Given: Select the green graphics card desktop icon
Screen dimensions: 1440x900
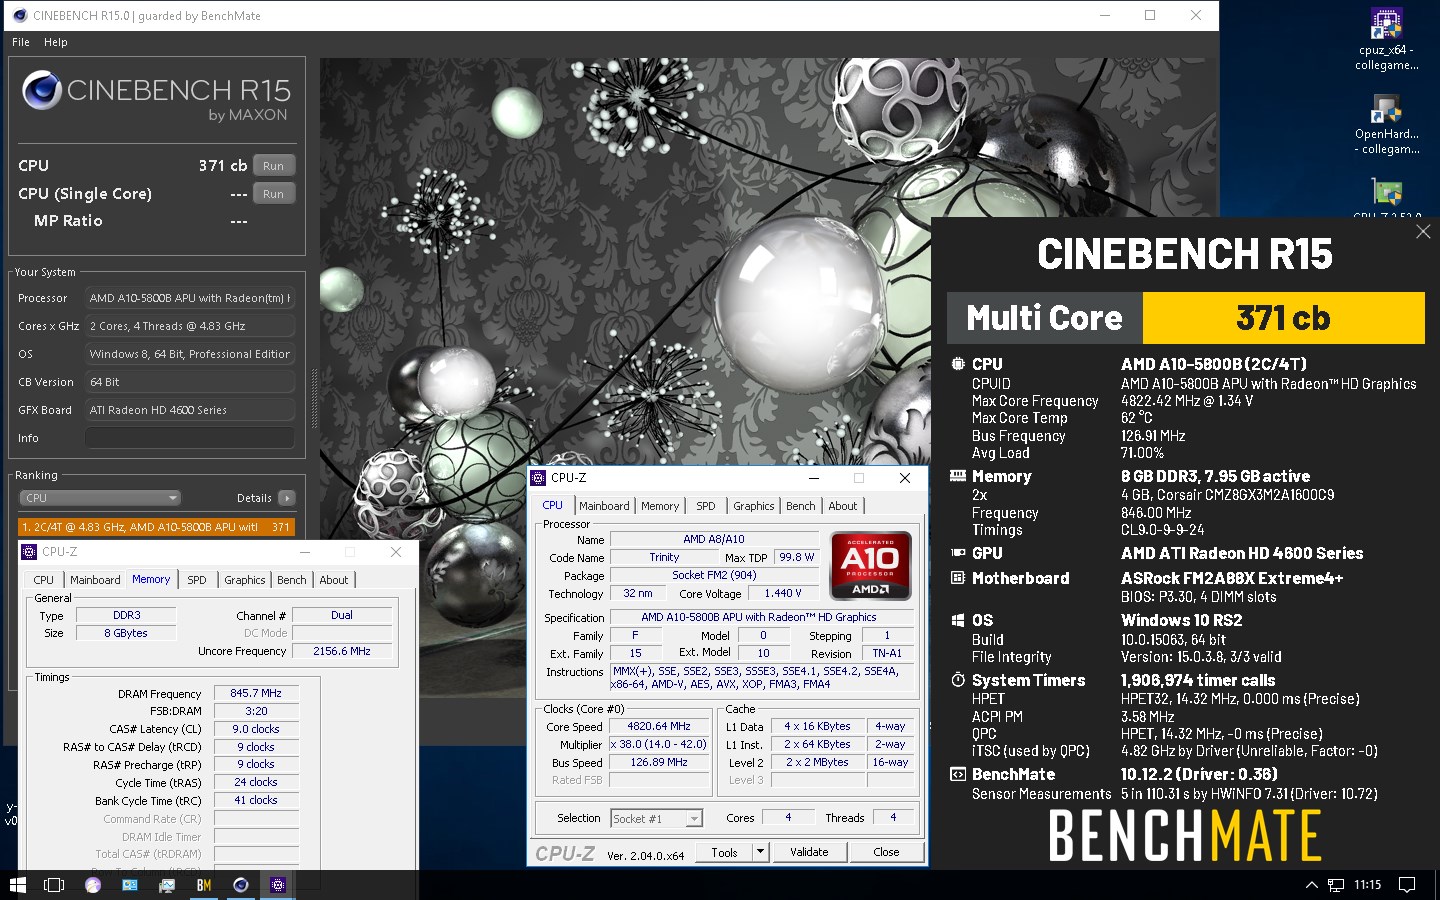Looking at the screenshot, I should (x=1386, y=195).
